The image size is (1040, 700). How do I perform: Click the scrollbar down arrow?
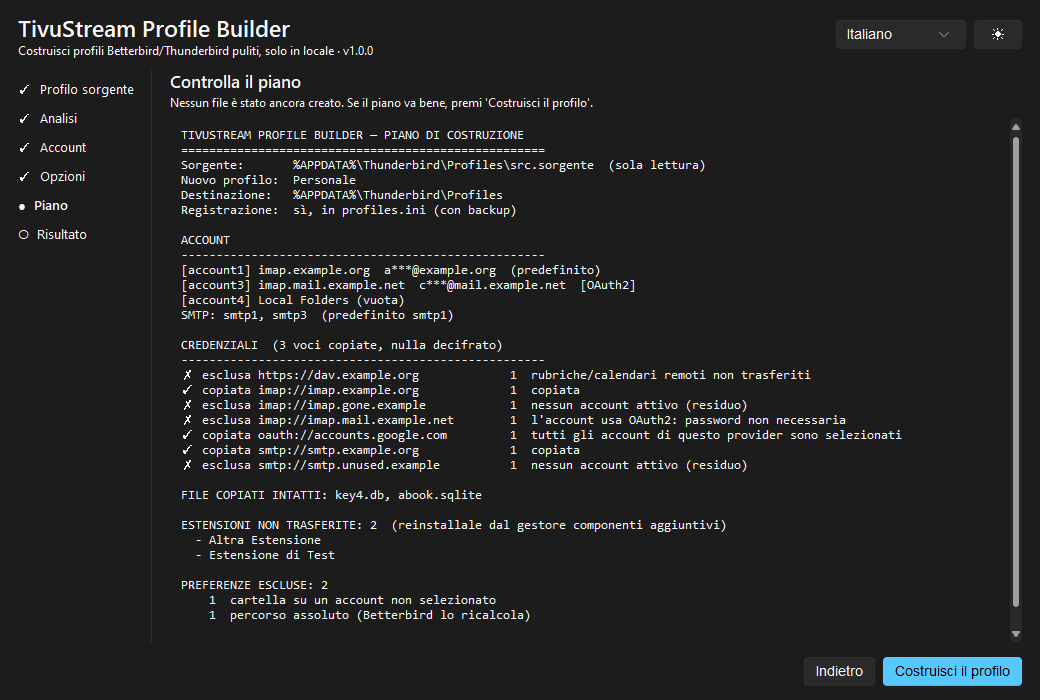click(1015, 634)
